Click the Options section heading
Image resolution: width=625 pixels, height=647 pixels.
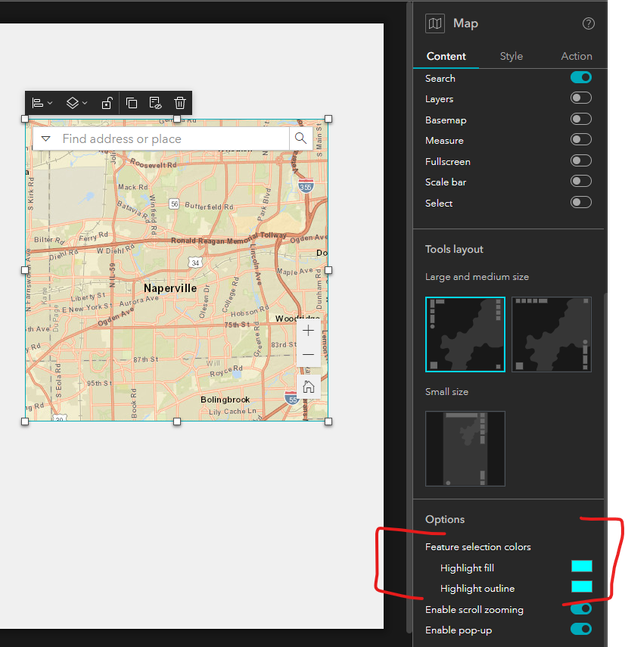(x=445, y=519)
